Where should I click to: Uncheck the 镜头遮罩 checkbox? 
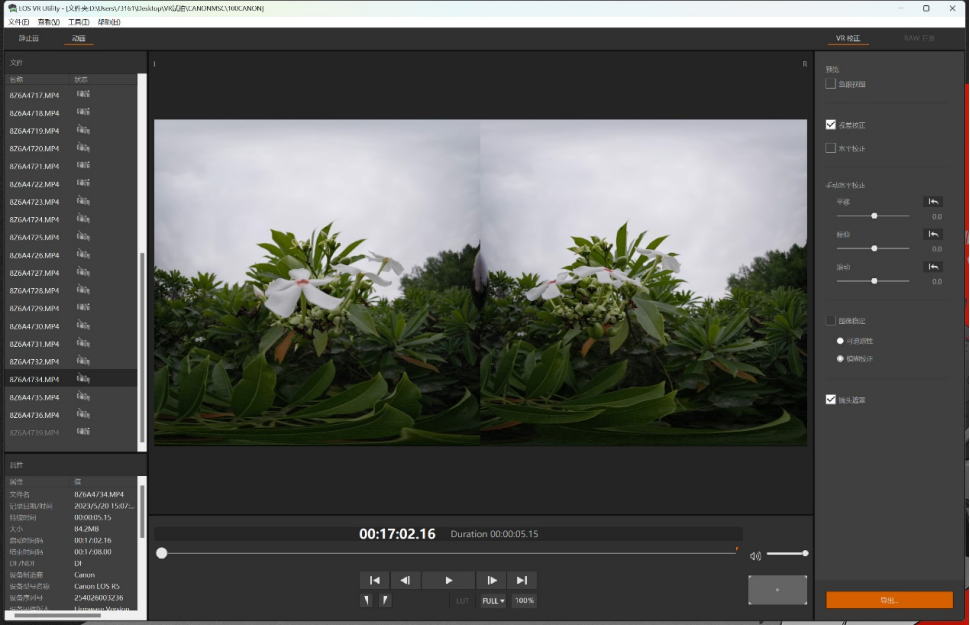[831, 400]
